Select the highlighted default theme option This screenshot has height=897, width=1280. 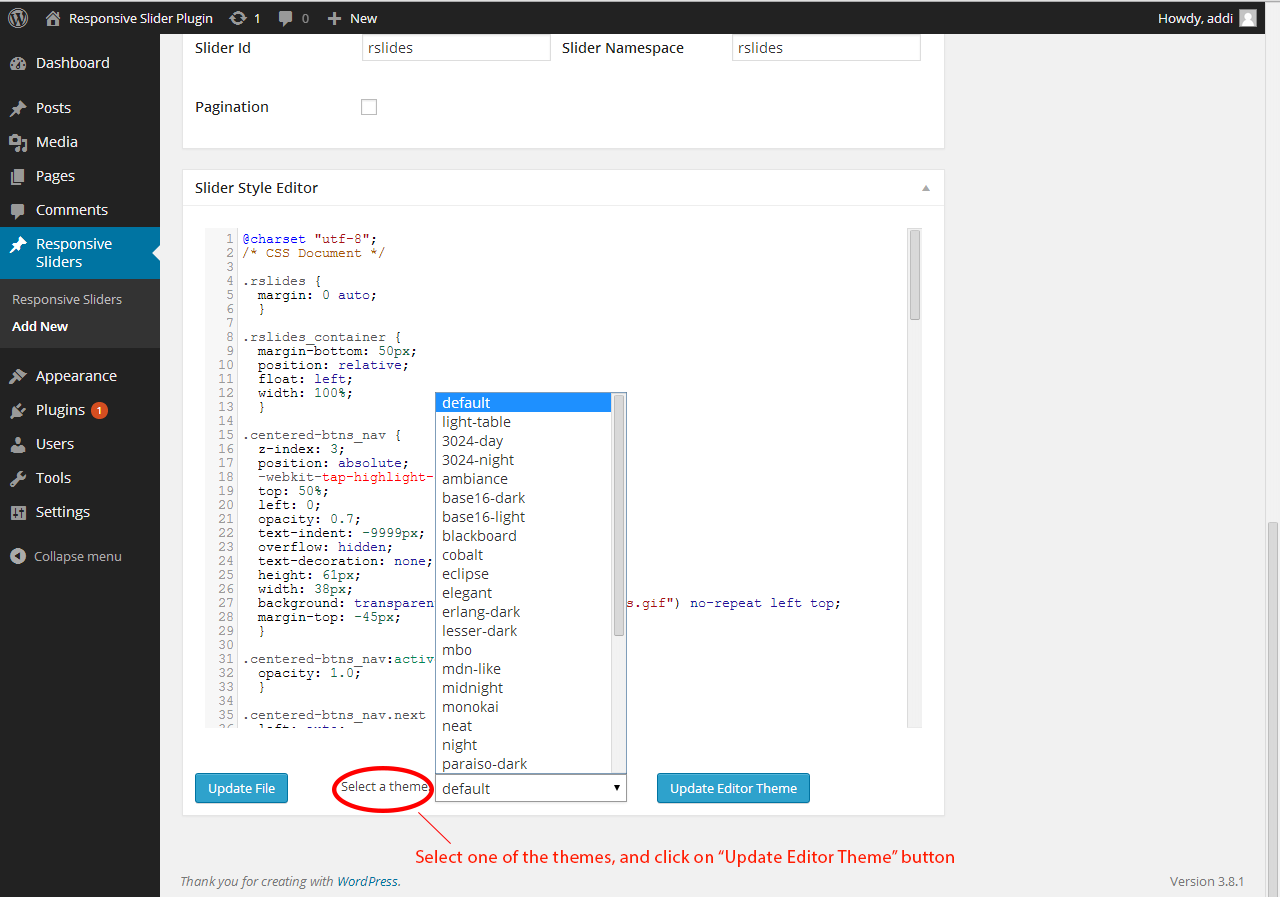(x=523, y=403)
